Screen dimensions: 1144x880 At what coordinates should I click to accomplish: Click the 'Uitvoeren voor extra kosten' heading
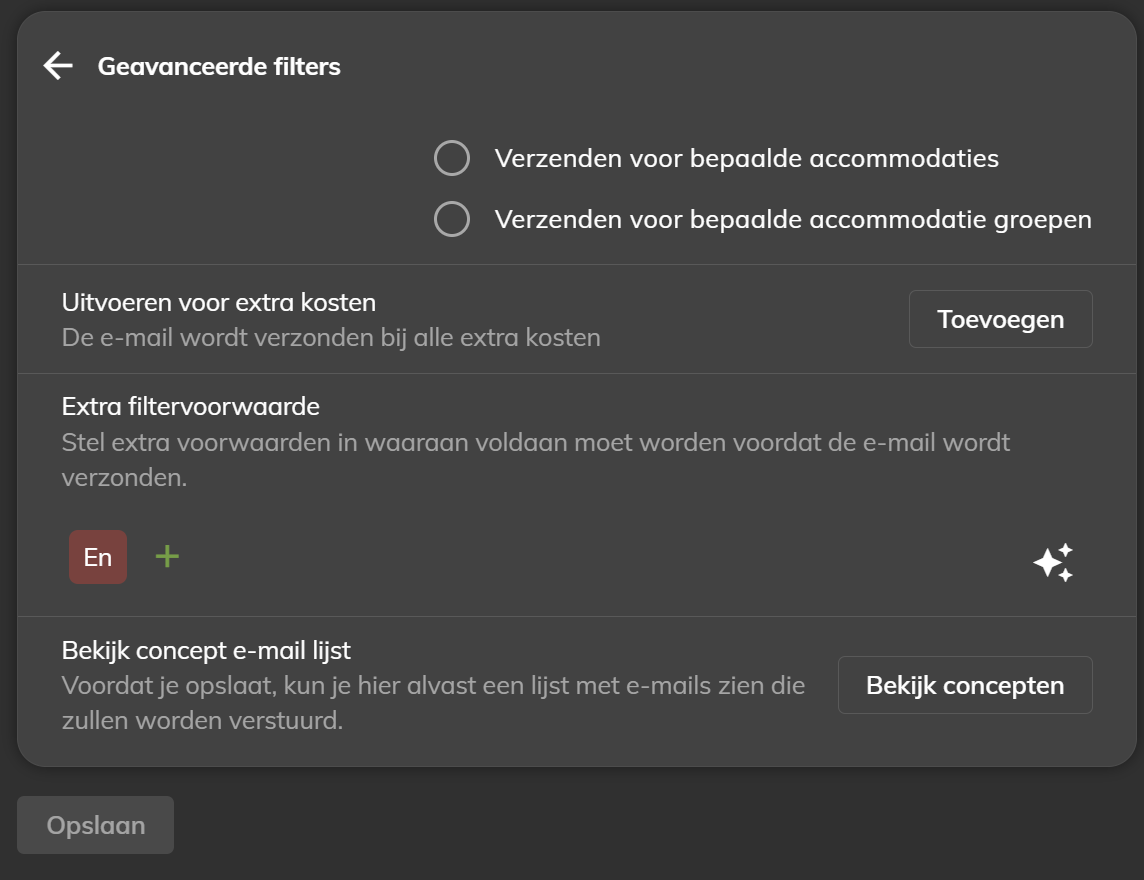tap(219, 302)
